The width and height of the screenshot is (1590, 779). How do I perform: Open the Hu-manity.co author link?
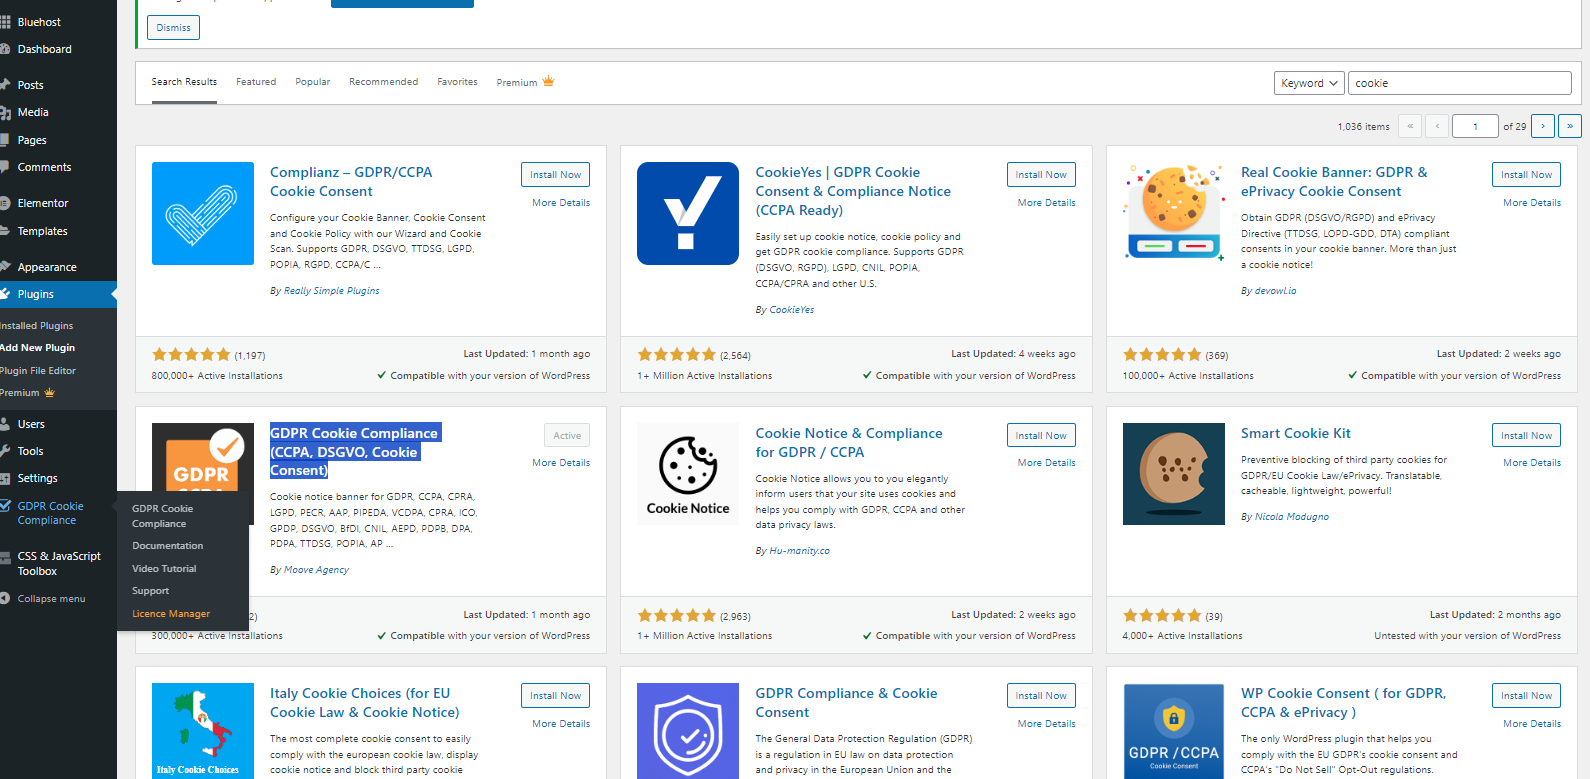coord(799,551)
